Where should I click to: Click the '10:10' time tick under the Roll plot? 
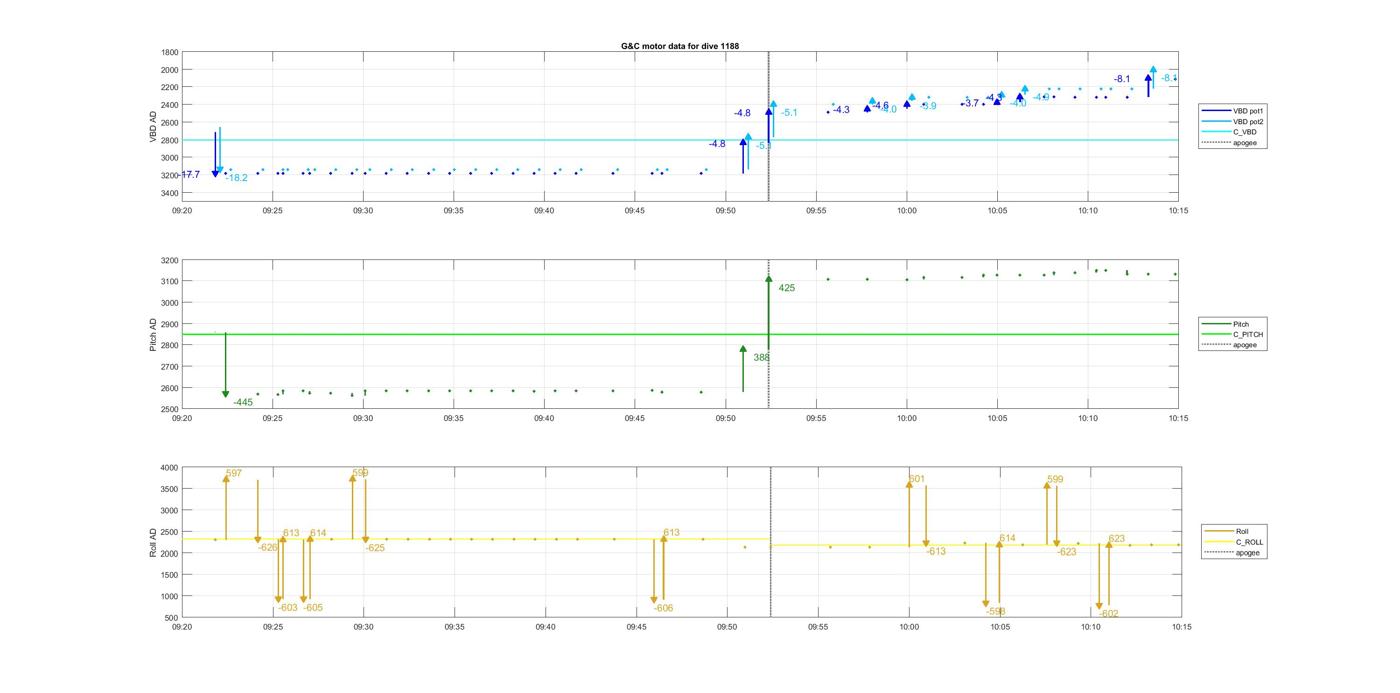[1090, 627]
